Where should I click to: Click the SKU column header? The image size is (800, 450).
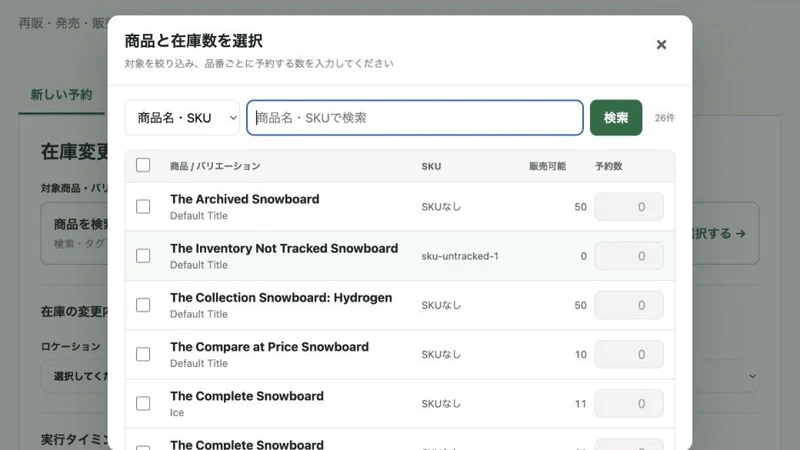[x=431, y=166]
